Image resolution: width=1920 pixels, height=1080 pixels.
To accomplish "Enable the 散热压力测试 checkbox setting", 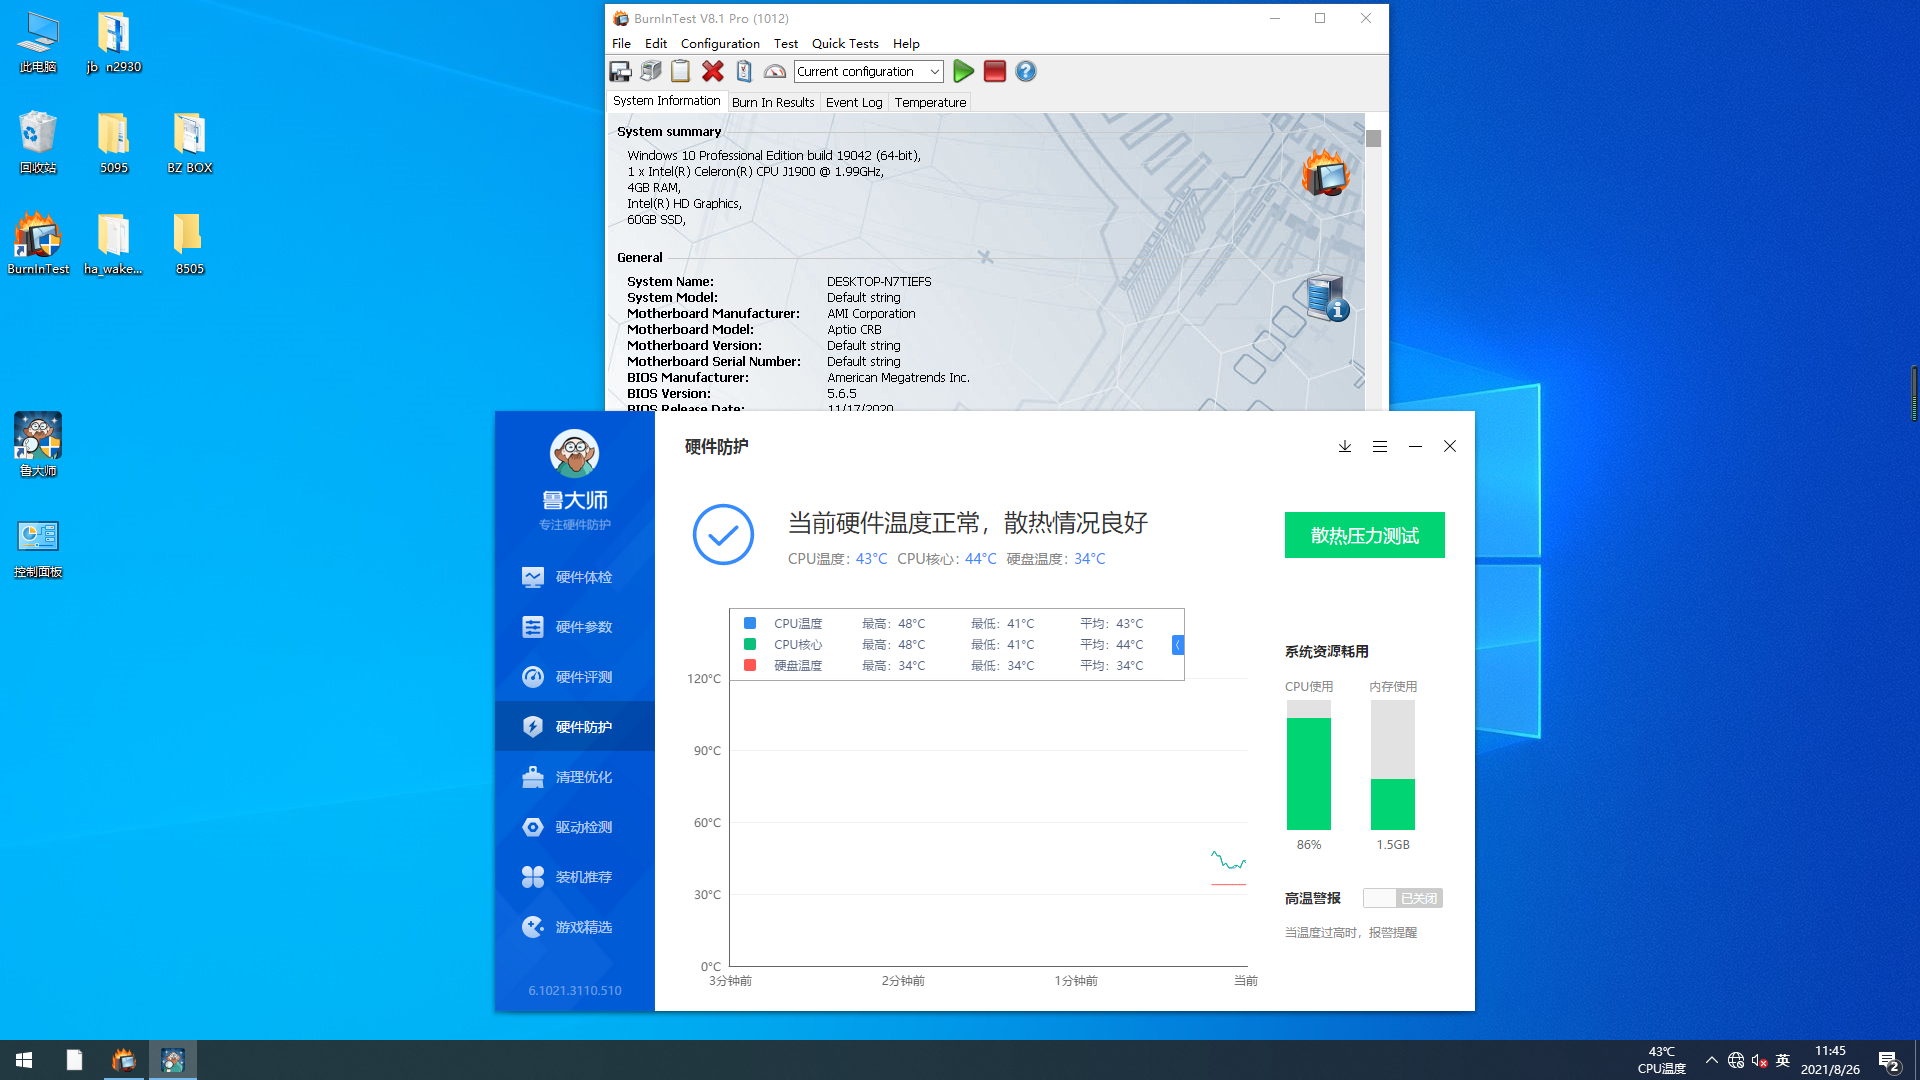I will click(1364, 534).
